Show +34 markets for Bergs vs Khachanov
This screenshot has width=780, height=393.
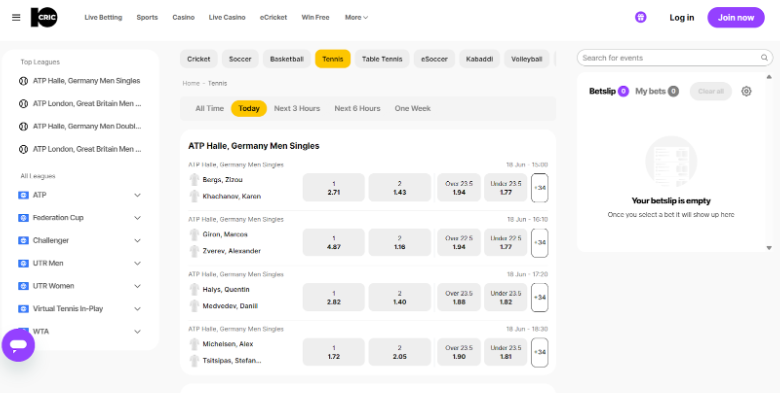tap(540, 188)
